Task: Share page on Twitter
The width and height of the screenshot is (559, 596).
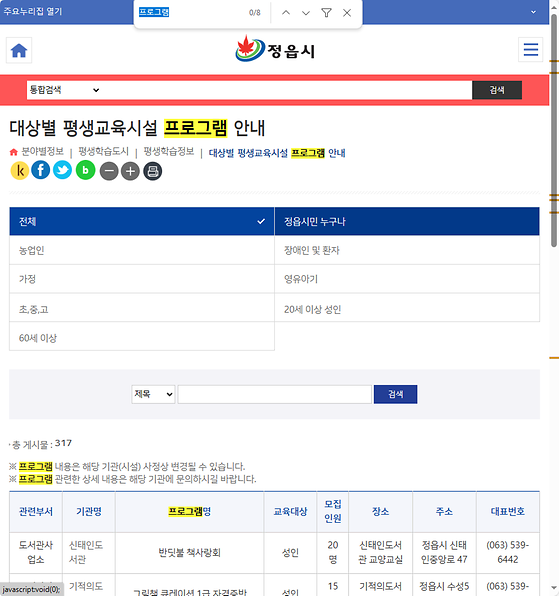Action: click(62, 170)
